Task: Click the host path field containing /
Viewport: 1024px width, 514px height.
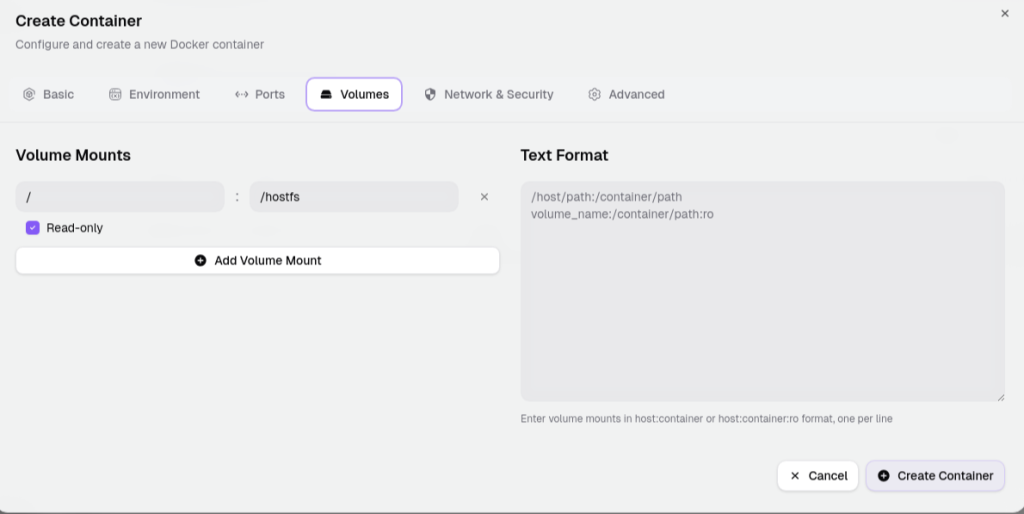Action: coord(120,197)
